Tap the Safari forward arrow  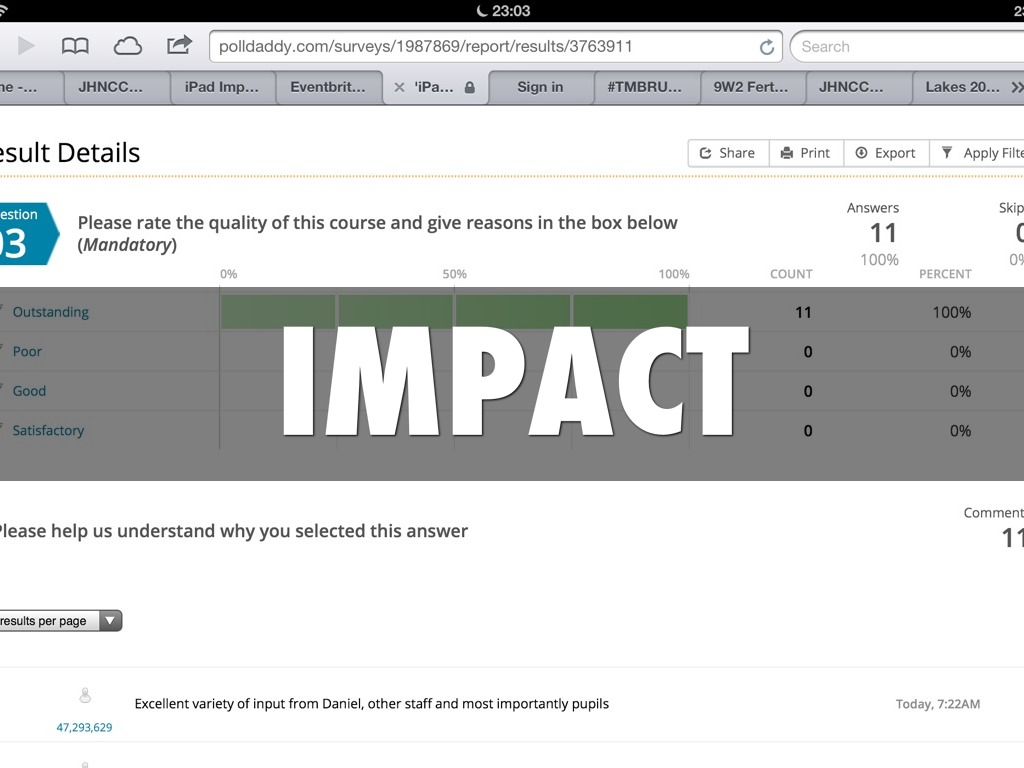click(x=26, y=46)
